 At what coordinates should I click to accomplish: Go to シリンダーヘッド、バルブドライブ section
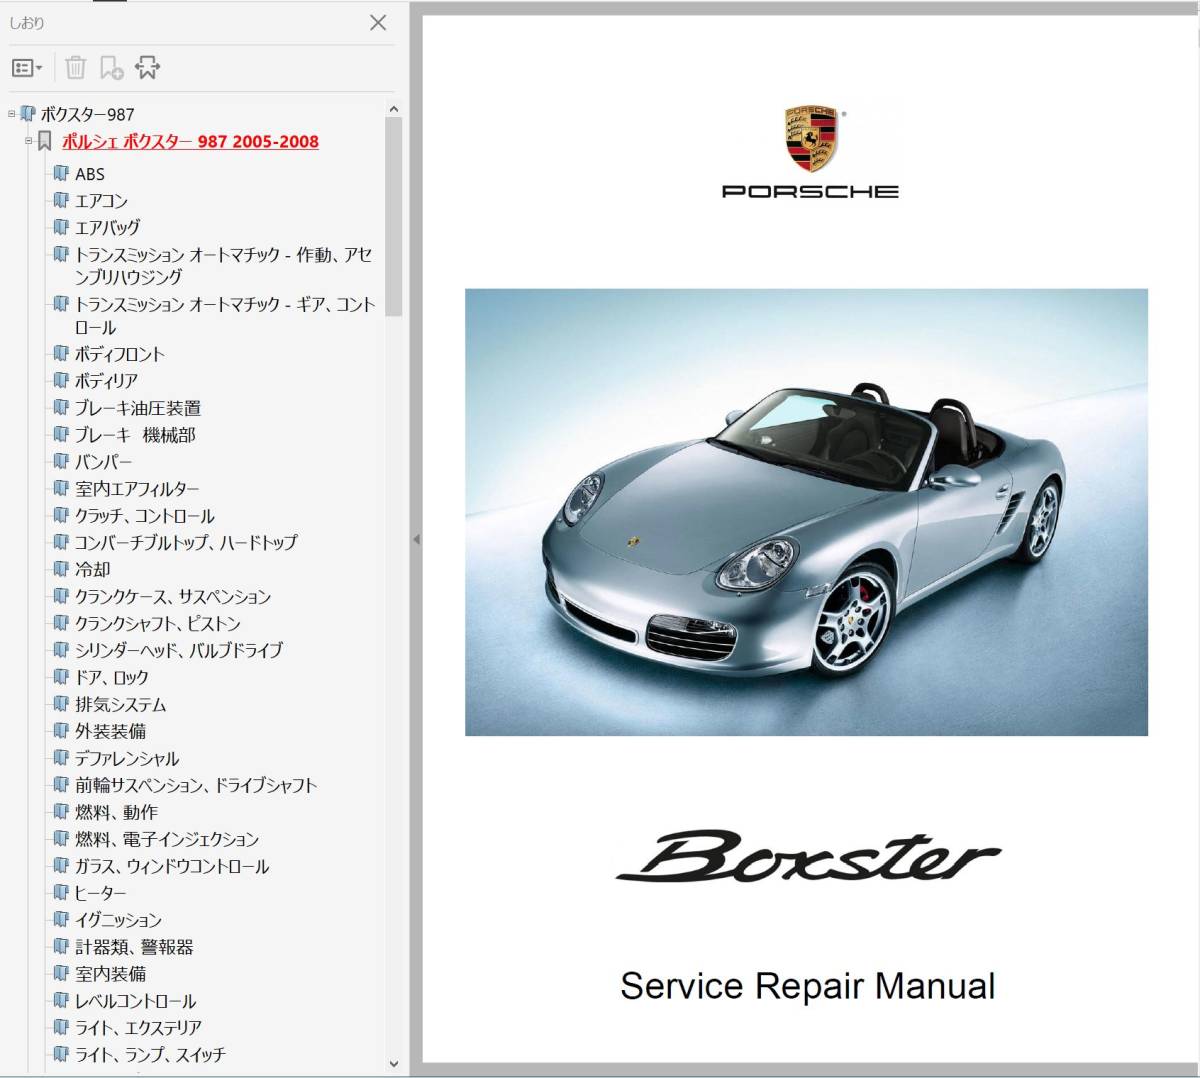pos(179,651)
